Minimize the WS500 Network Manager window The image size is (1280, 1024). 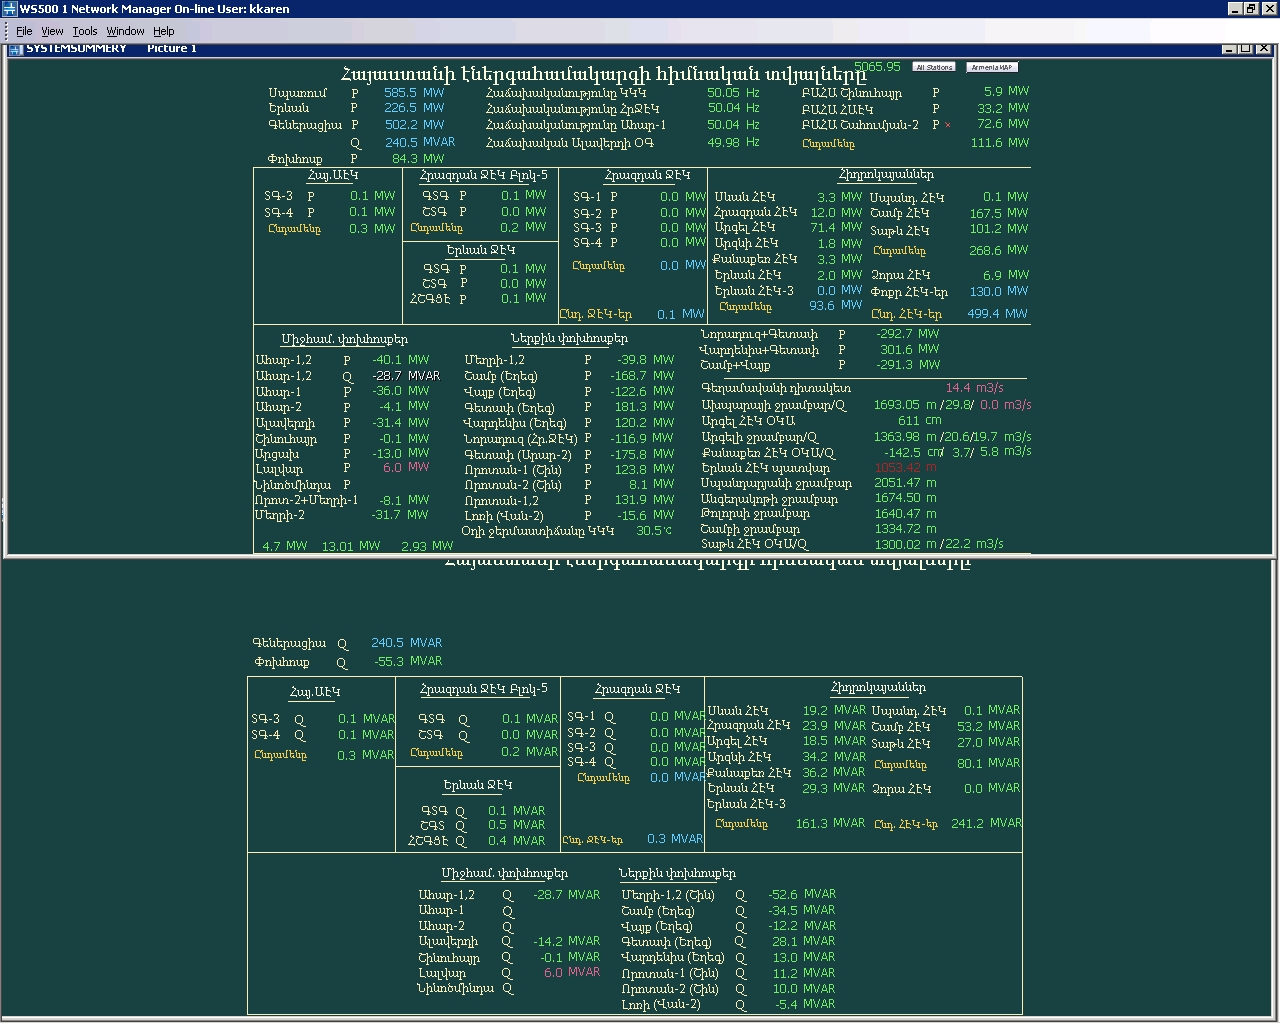coord(1235,9)
